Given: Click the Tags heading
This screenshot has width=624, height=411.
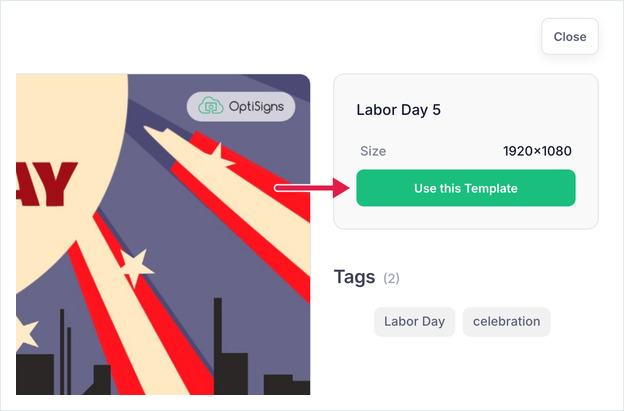Looking at the screenshot, I should (354, 277).
